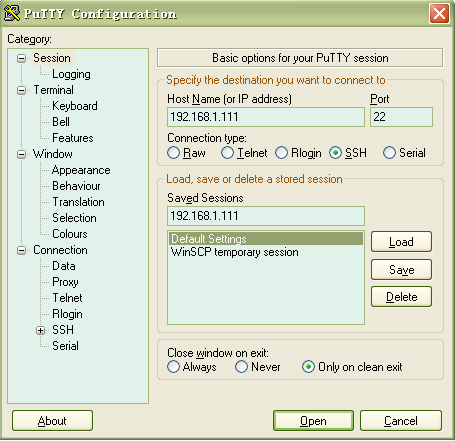The width and height of the screenshot is (455, 441).
Task: Open the Logging category
Action: (x=71, y=74)
